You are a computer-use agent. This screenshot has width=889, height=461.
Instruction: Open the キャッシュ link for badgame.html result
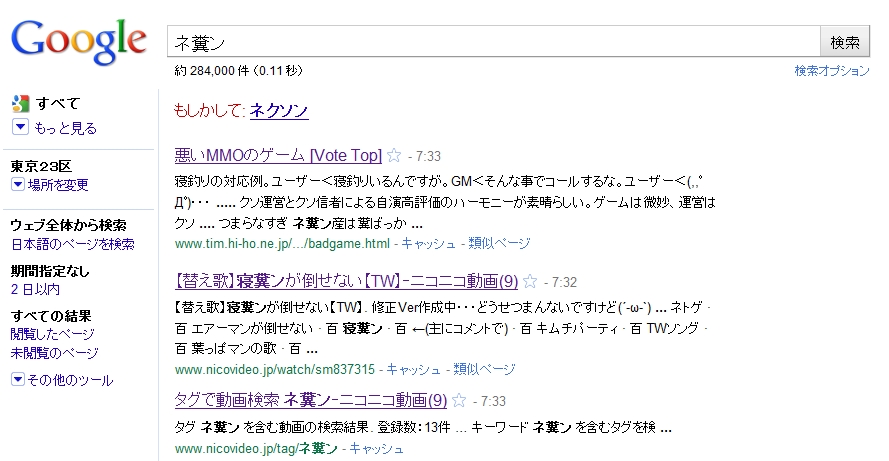428,243
